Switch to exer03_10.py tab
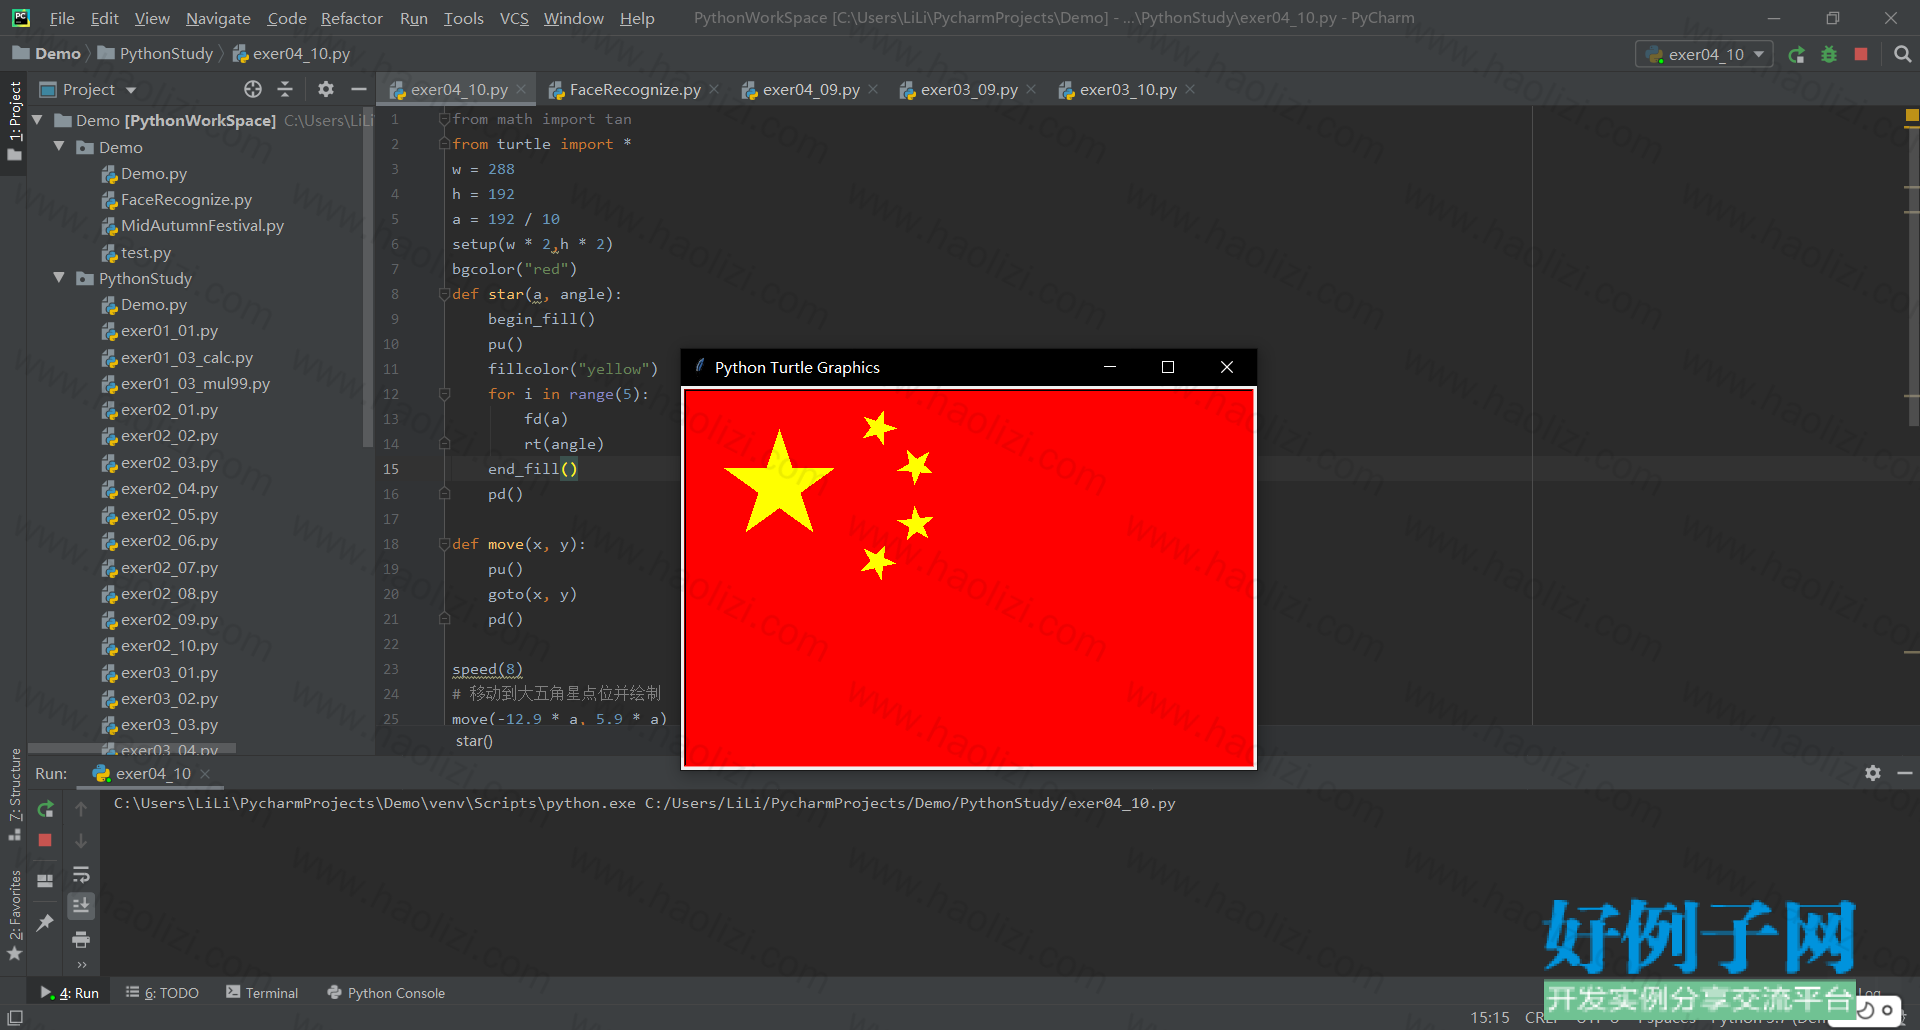Image resolution: width=1920 pixels, height=1030 pixels. point(1128,89)
